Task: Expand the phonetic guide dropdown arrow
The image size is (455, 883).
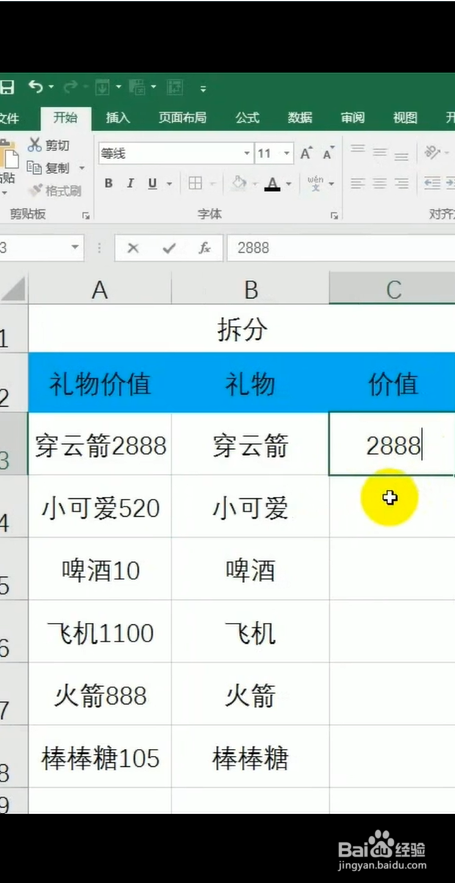Action: click(331, 184)
